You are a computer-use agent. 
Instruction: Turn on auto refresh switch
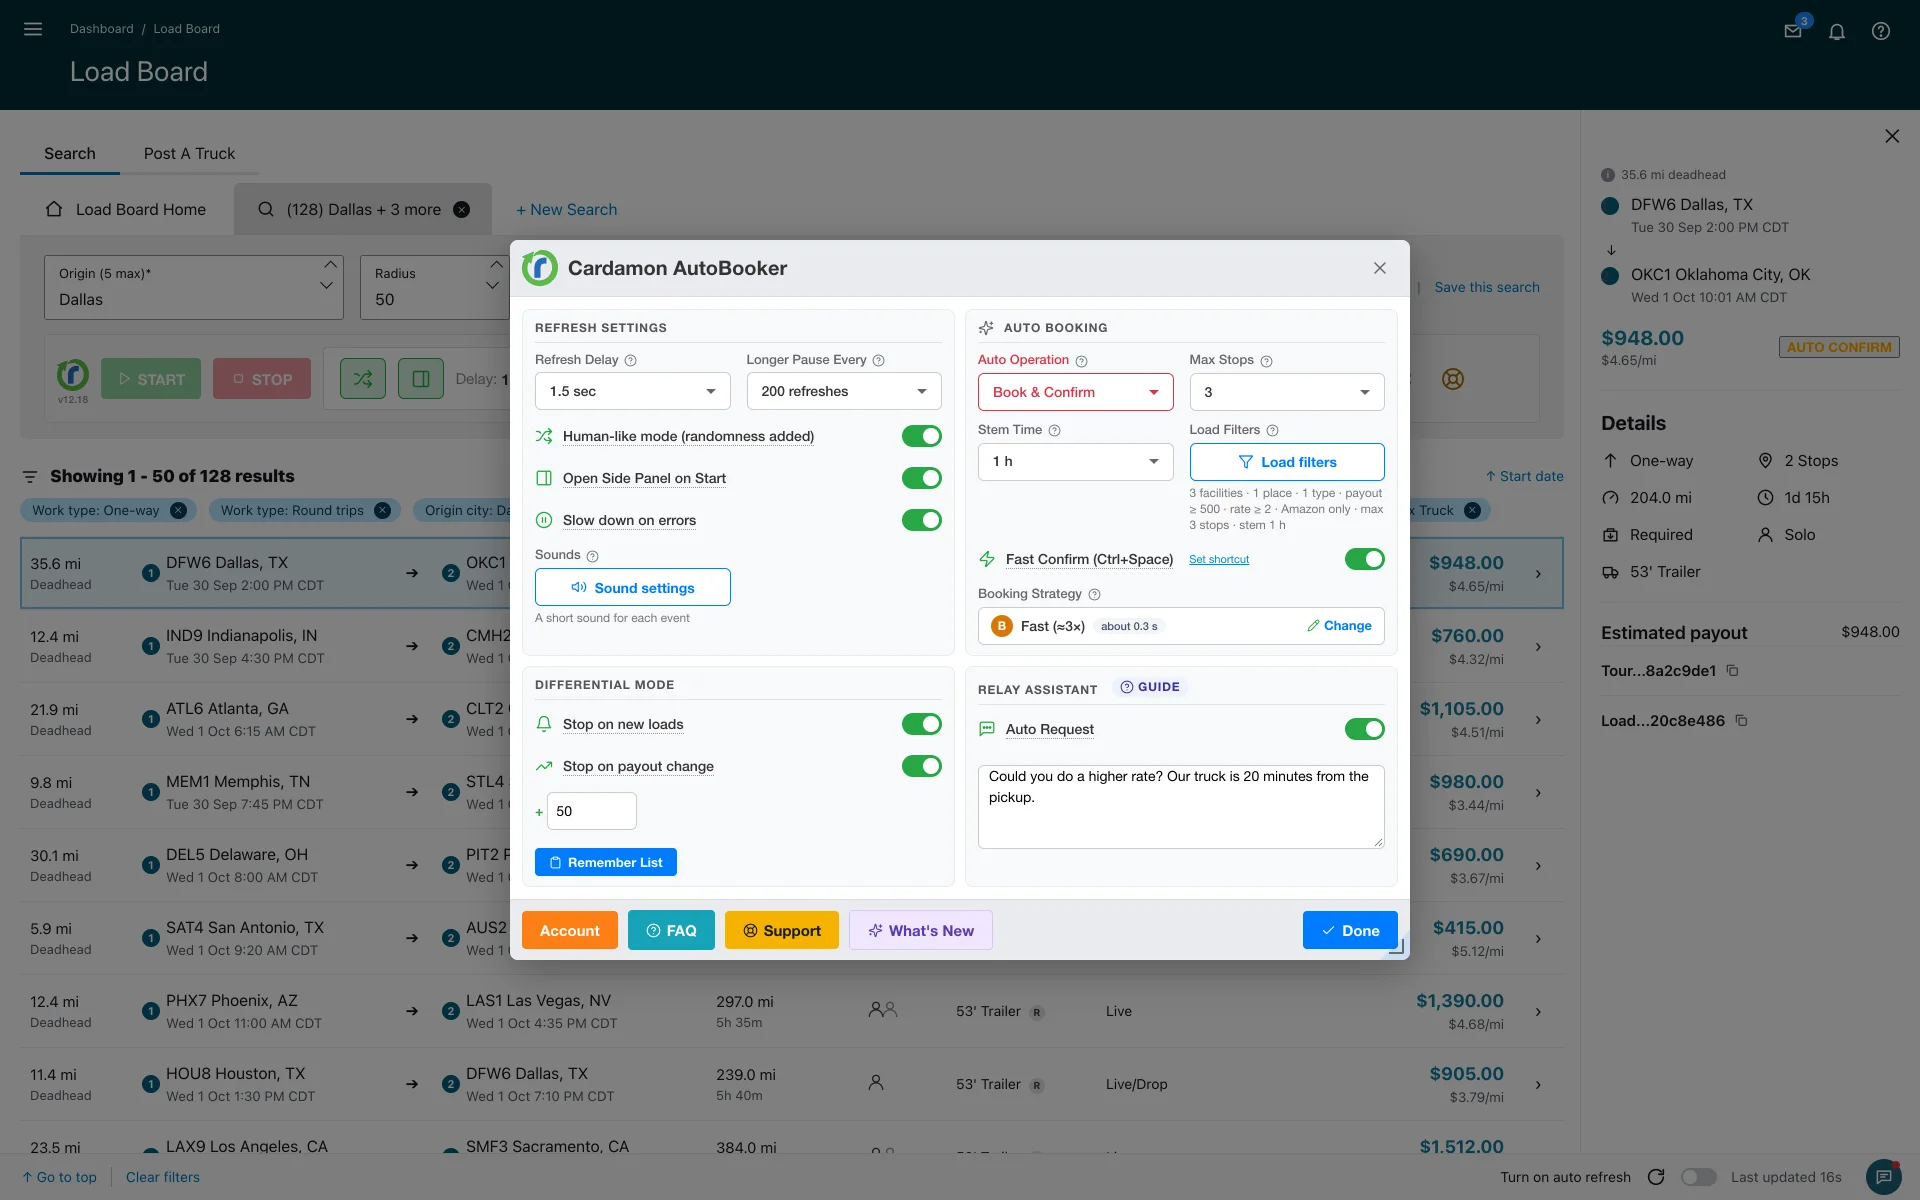click(1699, 1177)
